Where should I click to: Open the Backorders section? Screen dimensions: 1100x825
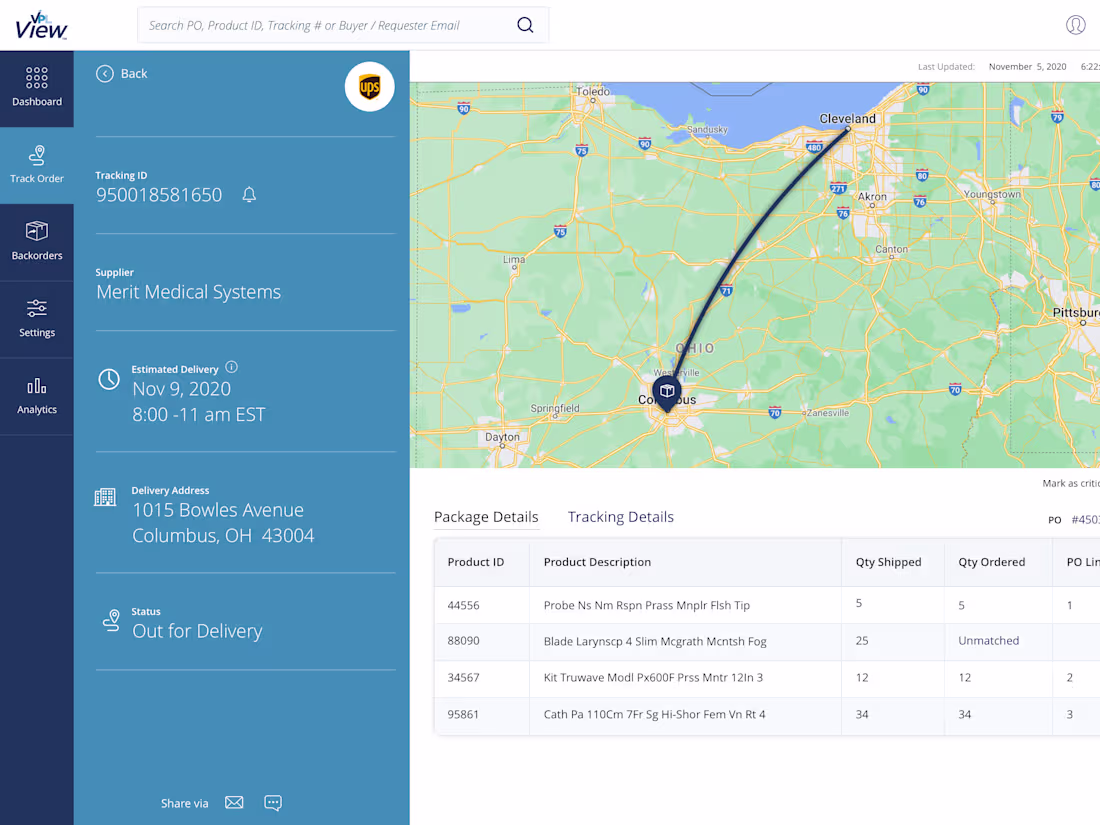37,242
